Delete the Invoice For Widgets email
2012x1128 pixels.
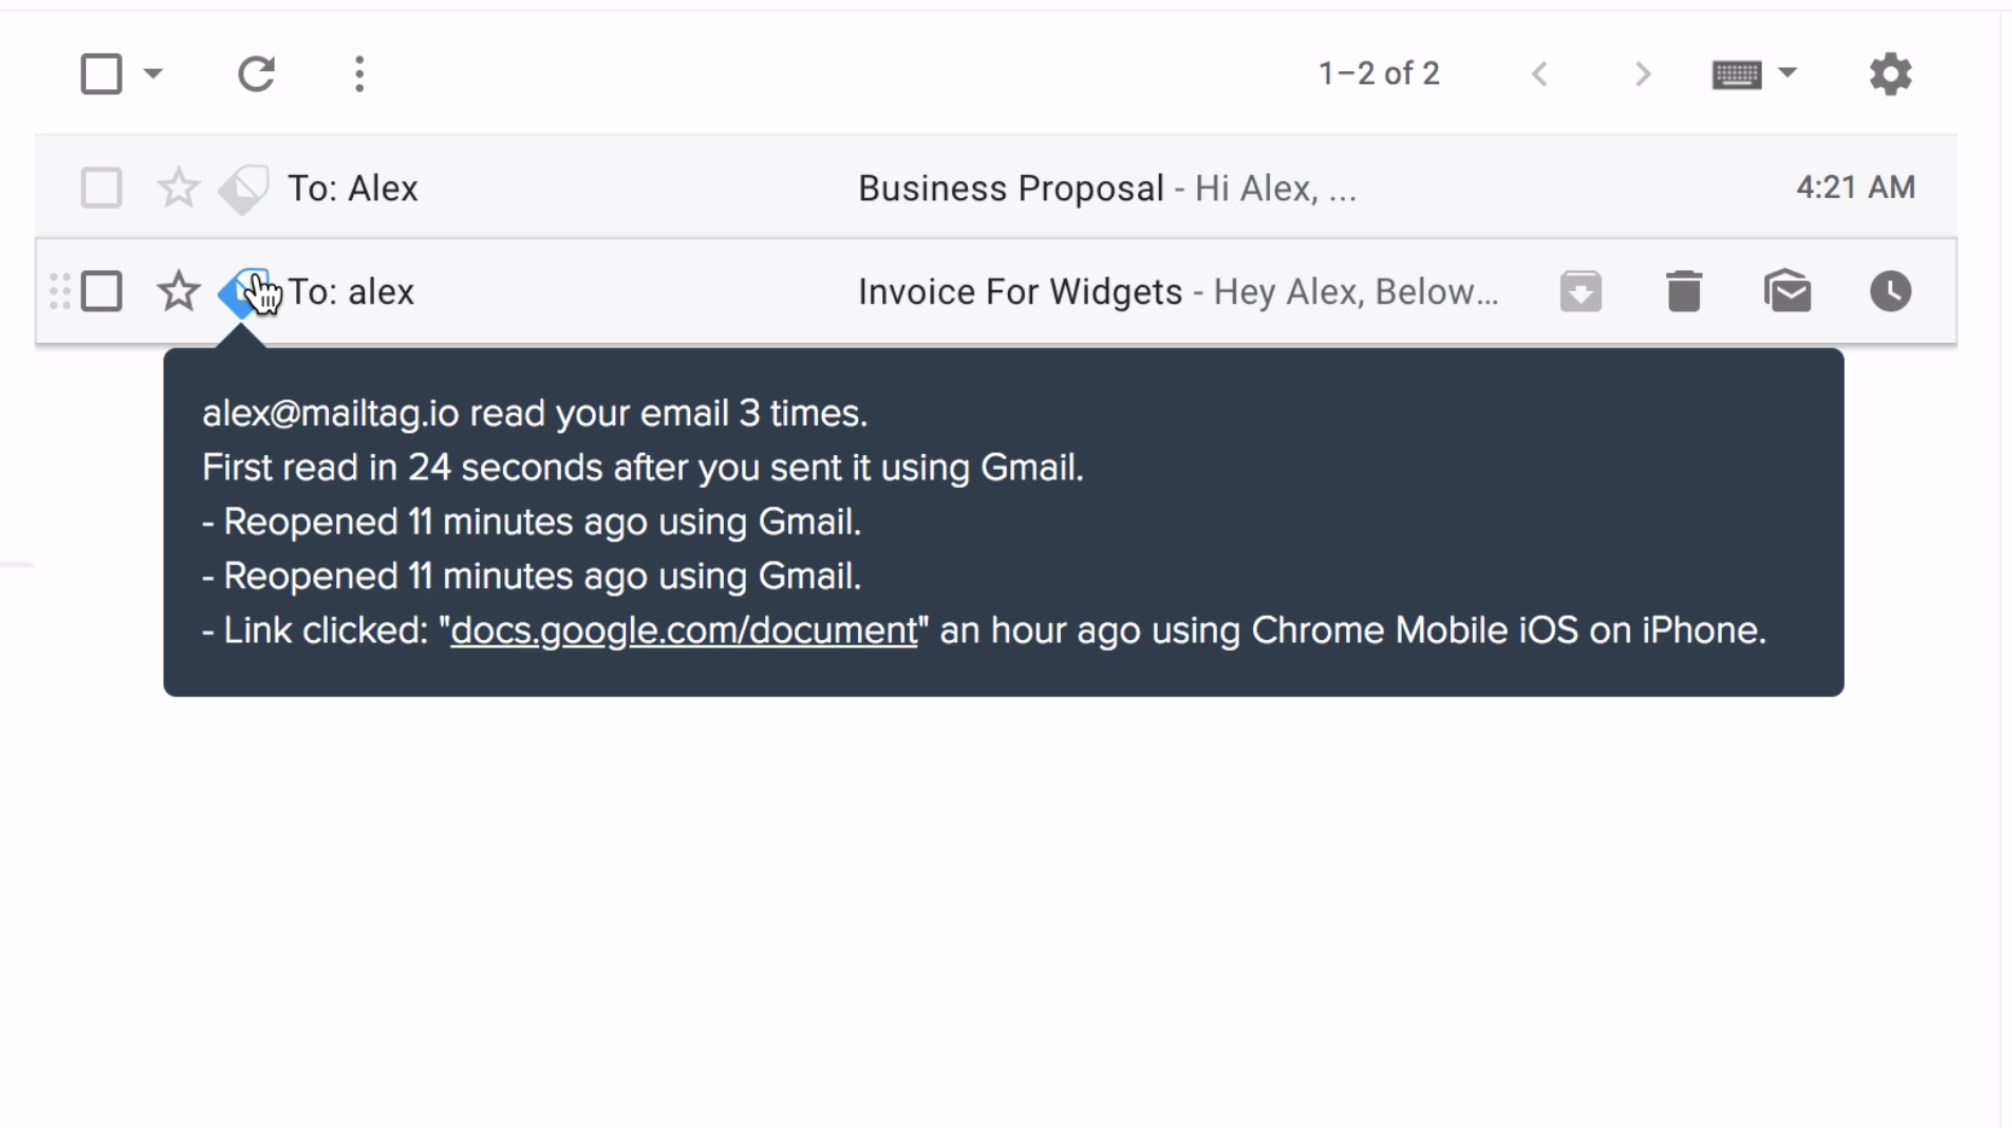pos(1684,291)
